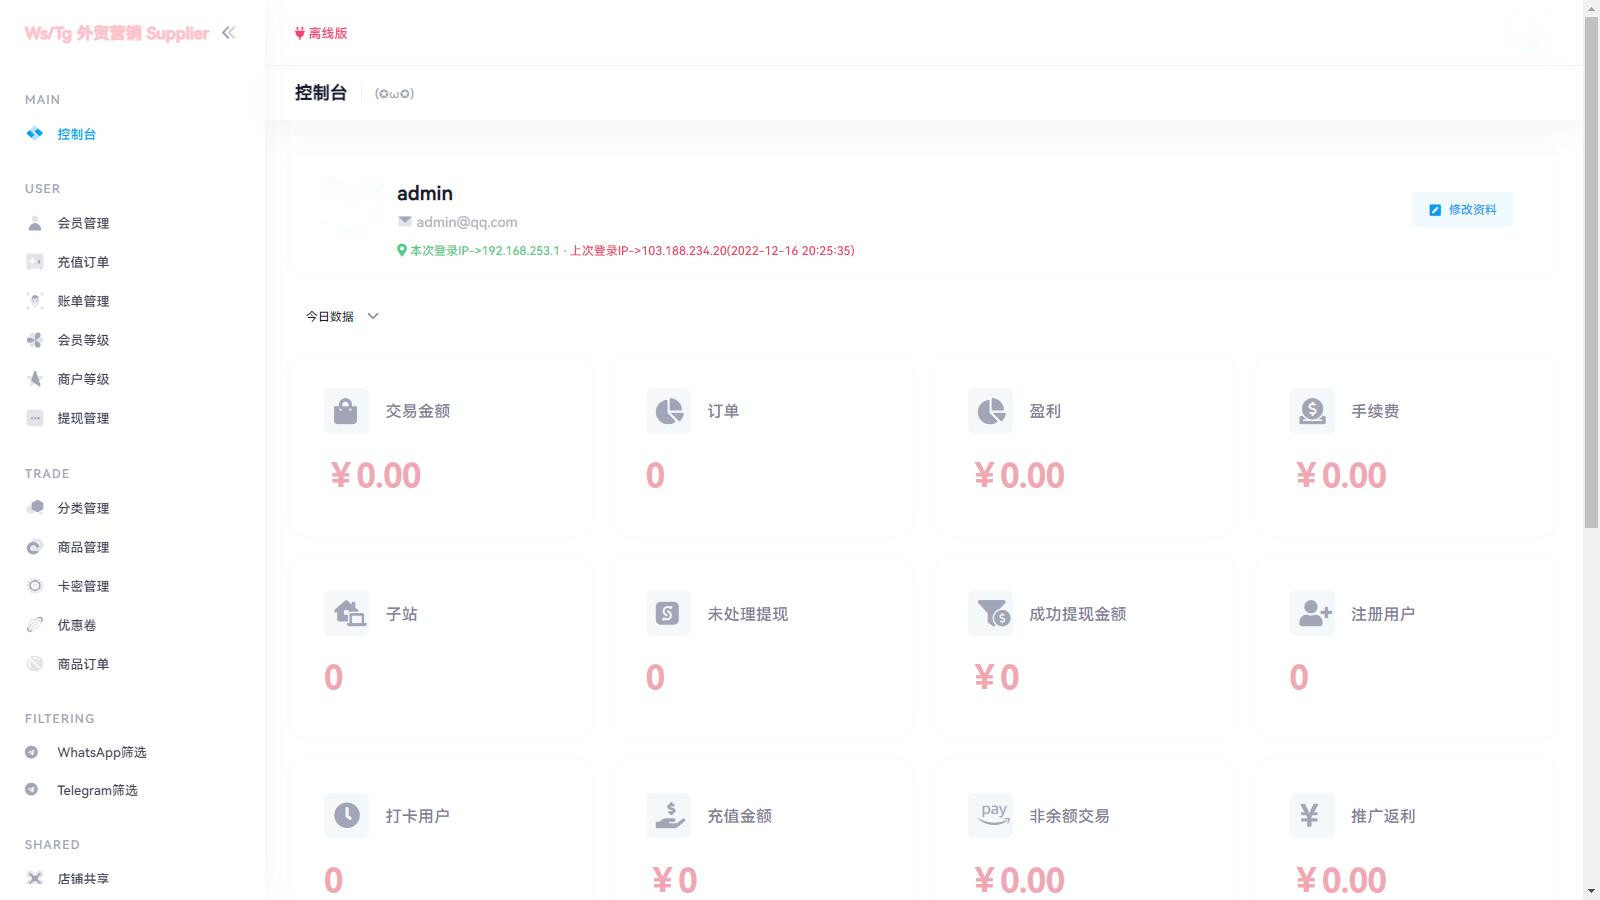Click the 交易金额 ¥0.00 value
This screenshot has height=900, width=1600.
click(375, 475)
